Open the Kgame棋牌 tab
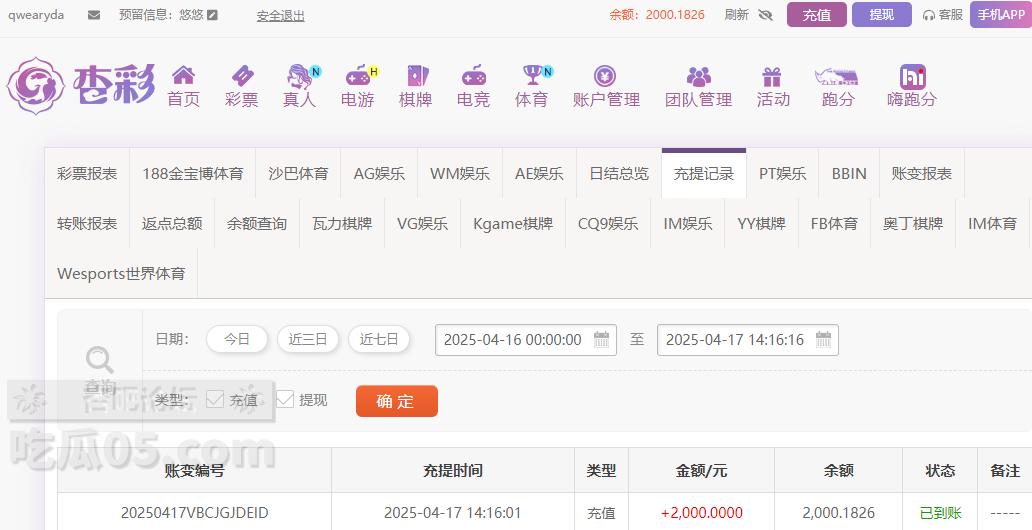1032x530 pixels. 513,224
